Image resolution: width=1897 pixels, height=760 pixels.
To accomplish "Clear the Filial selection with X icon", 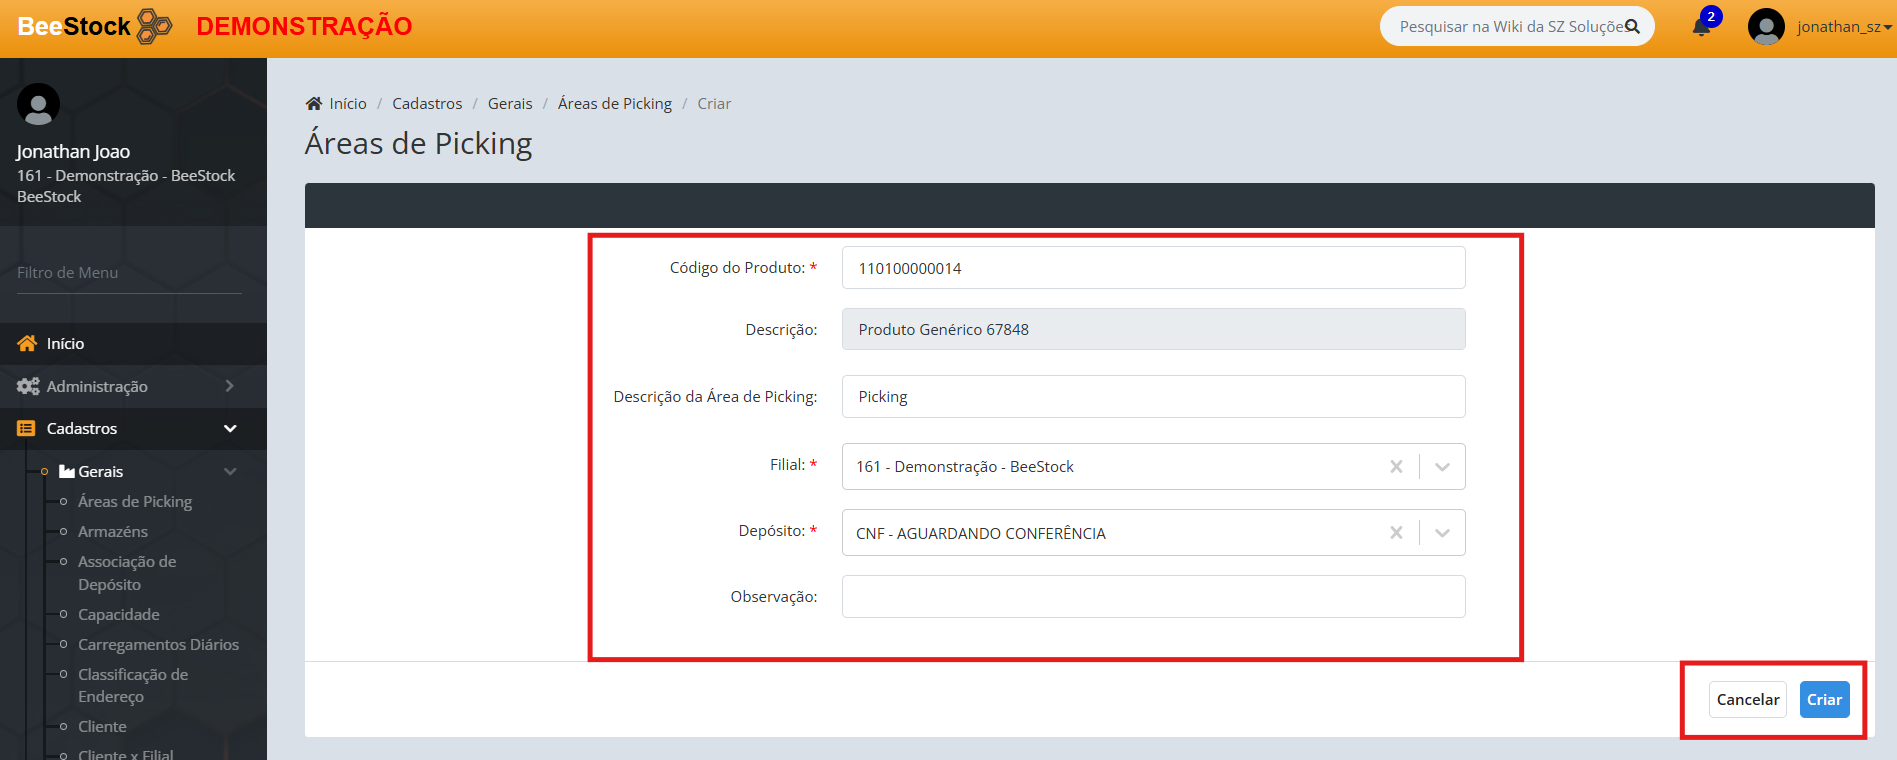I will coord(1396,467).
